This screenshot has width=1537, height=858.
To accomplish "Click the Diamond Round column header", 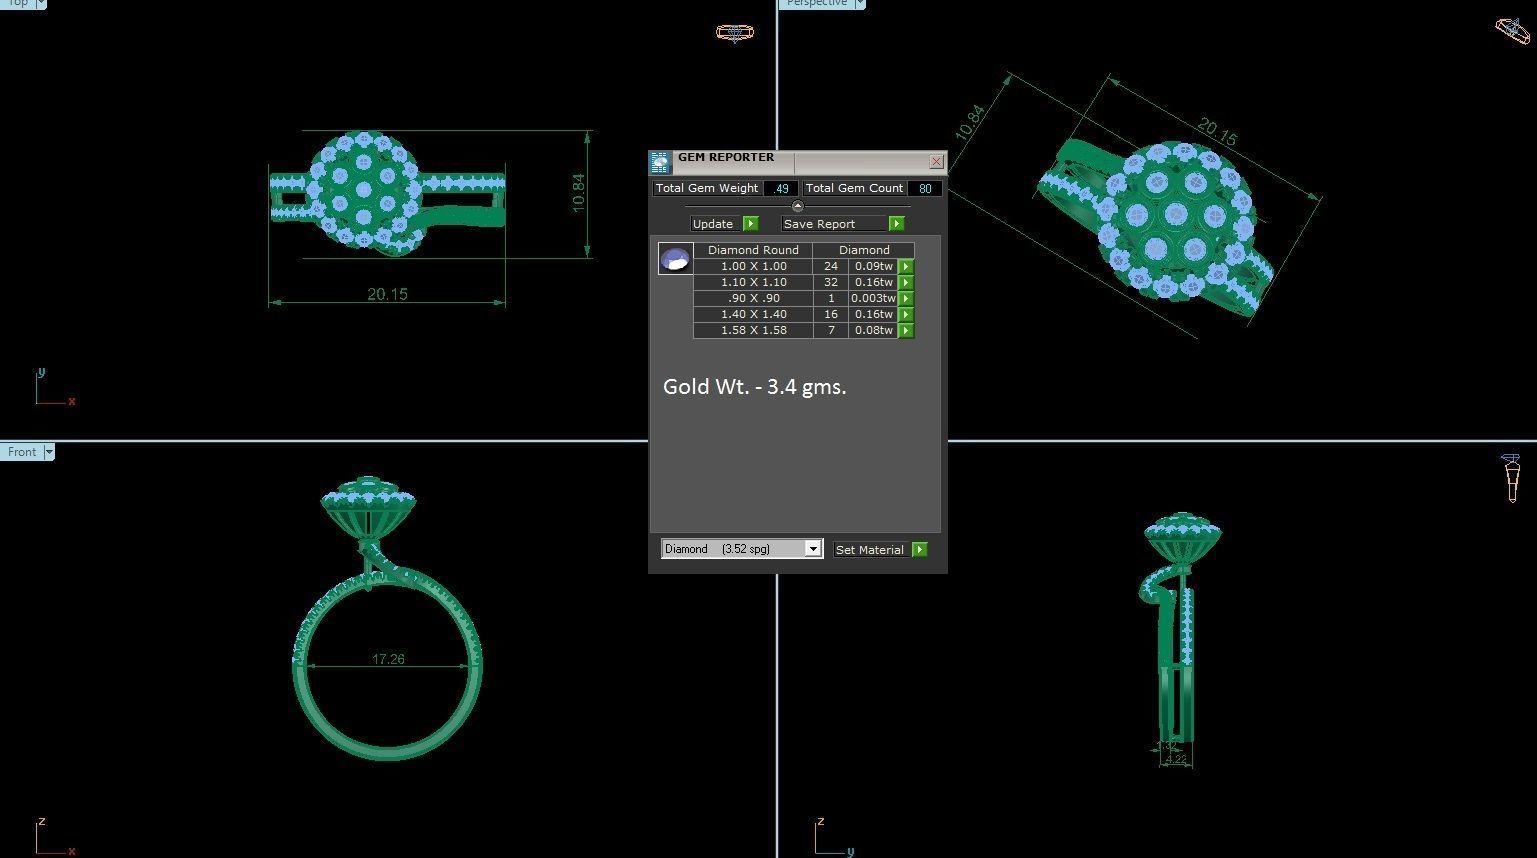I will [753, 250].
